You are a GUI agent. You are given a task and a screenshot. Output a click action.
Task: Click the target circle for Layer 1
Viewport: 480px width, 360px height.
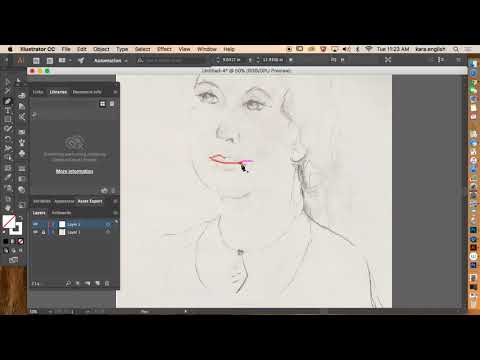[108, 232]
